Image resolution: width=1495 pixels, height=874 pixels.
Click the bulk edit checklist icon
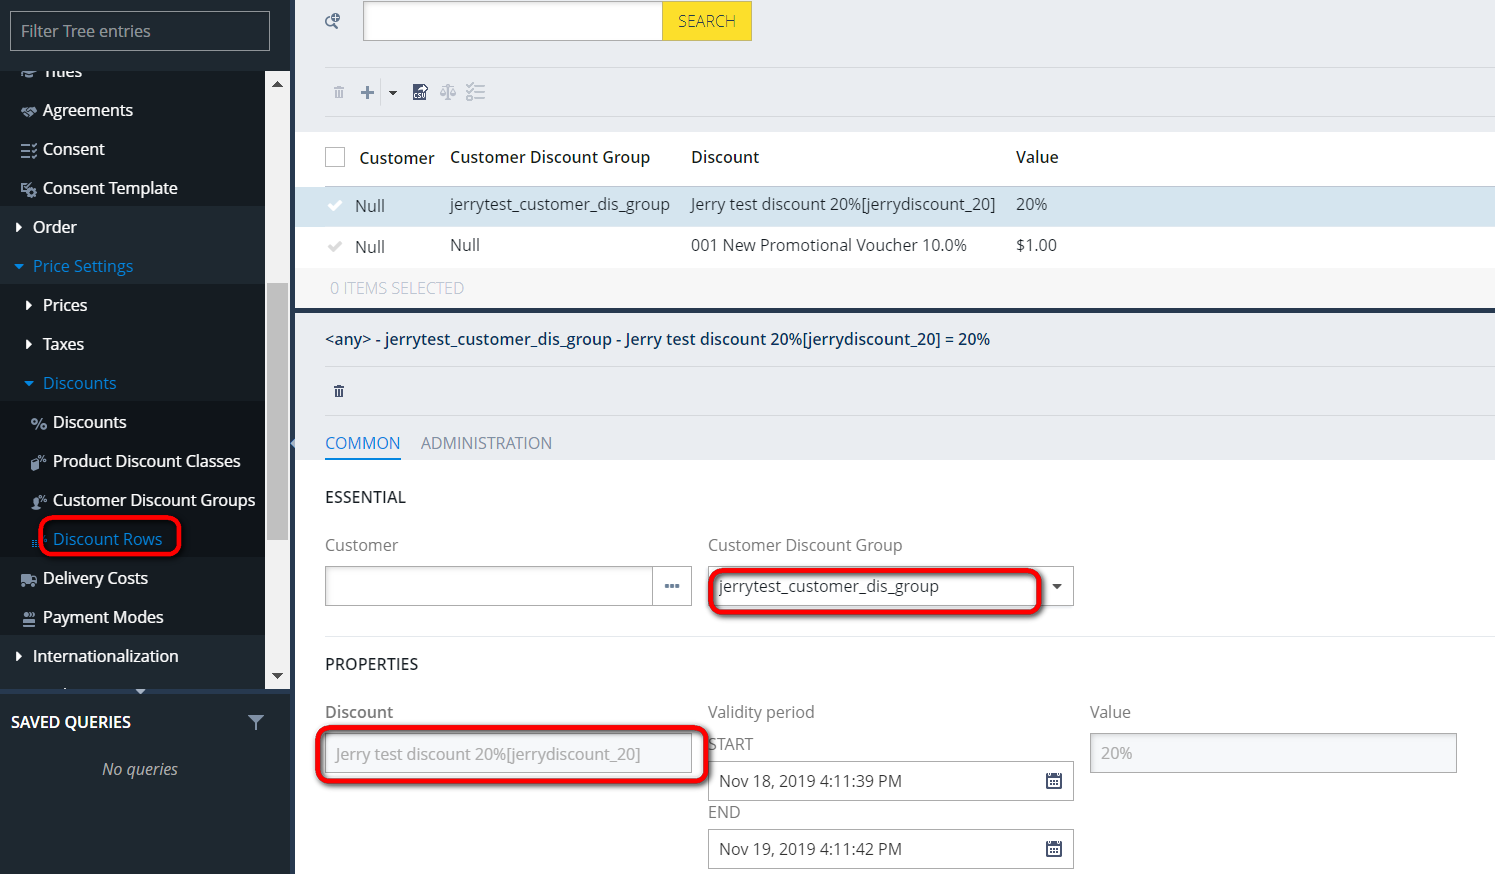pos(476,93)
